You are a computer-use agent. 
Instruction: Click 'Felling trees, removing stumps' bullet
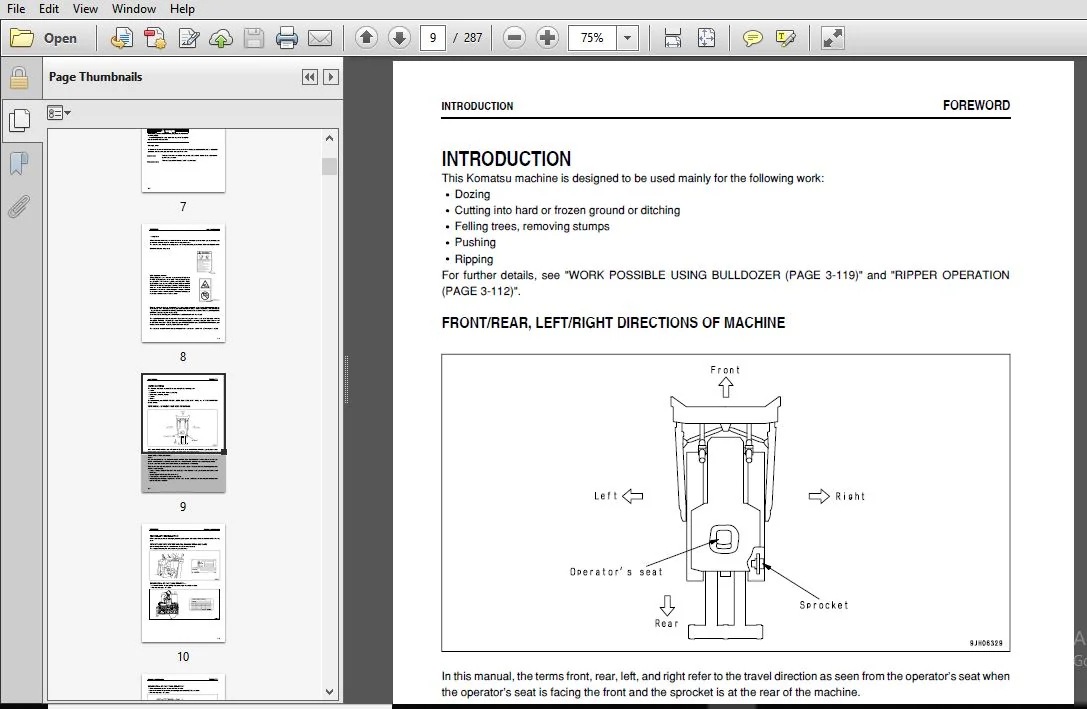coord(532,227)
